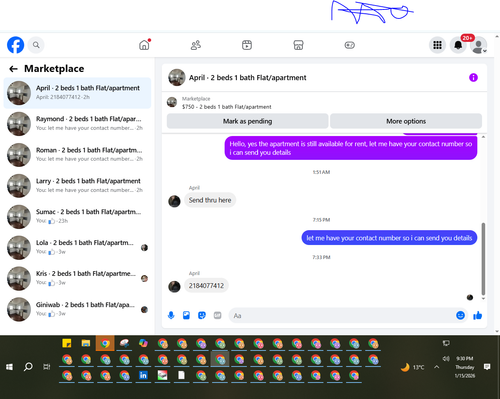Open the Gaming controller icon
This screenshot has height=399, width=500.
[349, 45]
